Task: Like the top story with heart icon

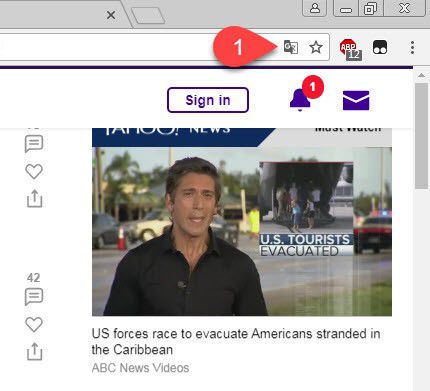Action: click(34, 171)
